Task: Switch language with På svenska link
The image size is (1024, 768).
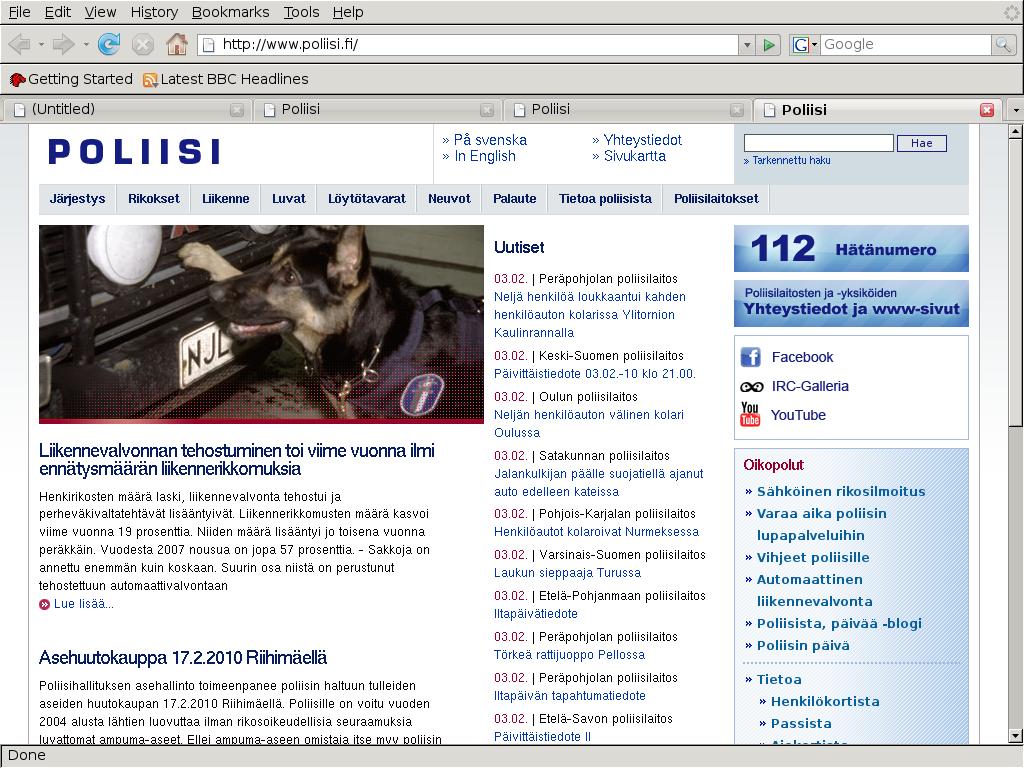Action: point(490,140)
